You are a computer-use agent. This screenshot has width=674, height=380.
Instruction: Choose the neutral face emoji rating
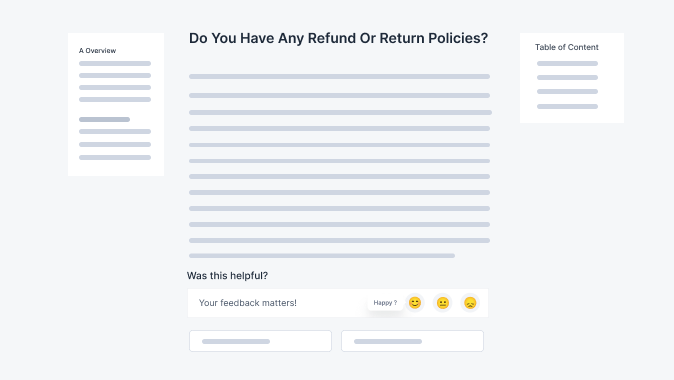443,303
